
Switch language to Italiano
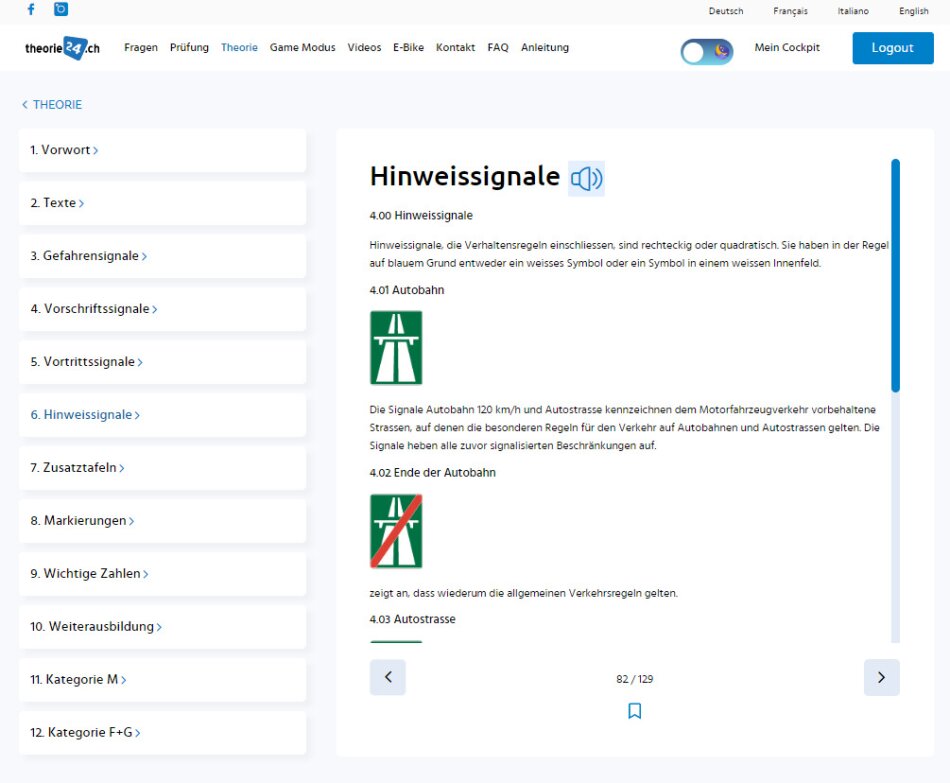coord(853,11)
